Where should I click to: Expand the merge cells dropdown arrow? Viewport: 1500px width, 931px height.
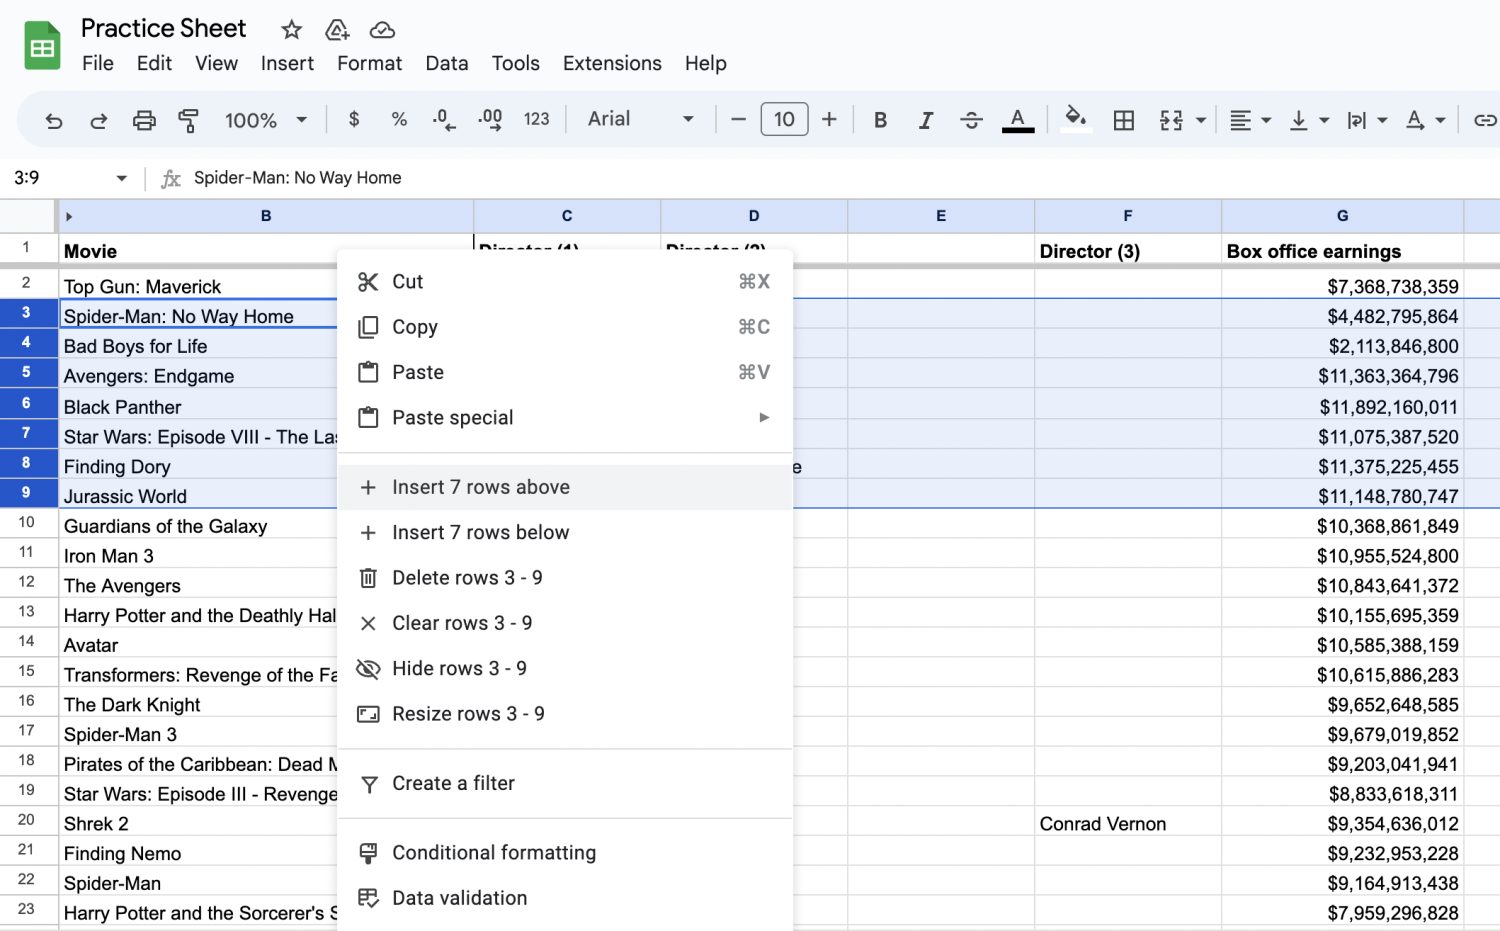[1201, 120]
